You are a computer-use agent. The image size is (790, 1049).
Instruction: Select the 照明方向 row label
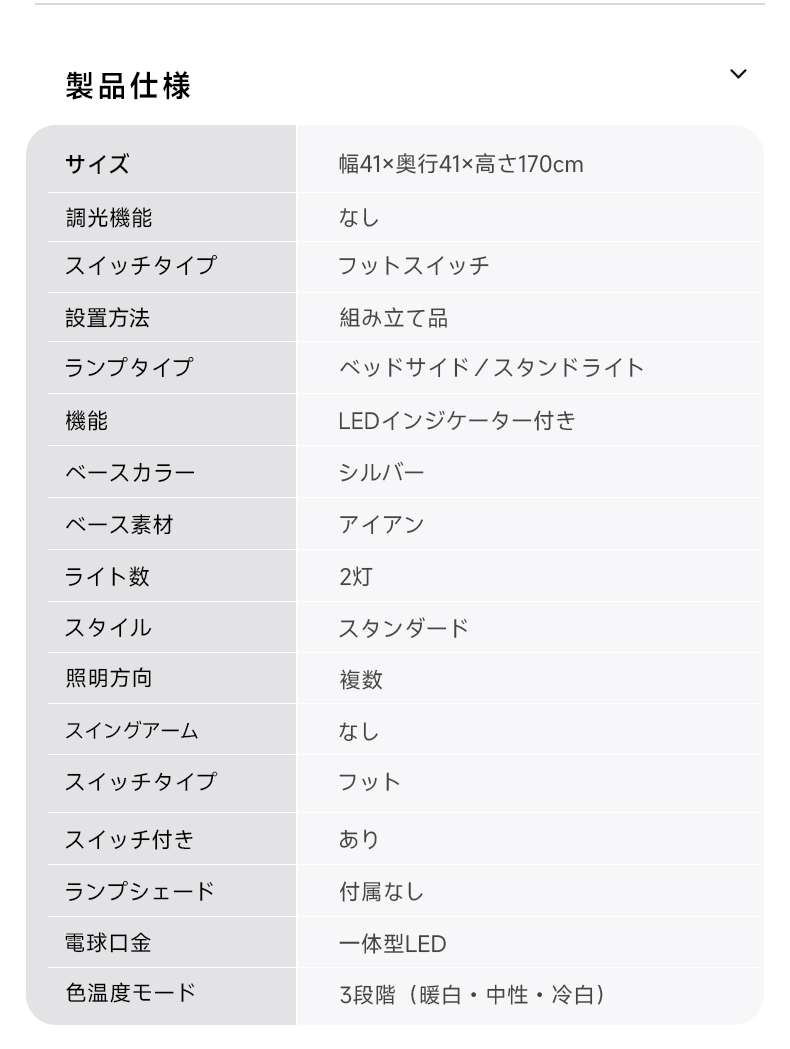click(x=109, y=678)
